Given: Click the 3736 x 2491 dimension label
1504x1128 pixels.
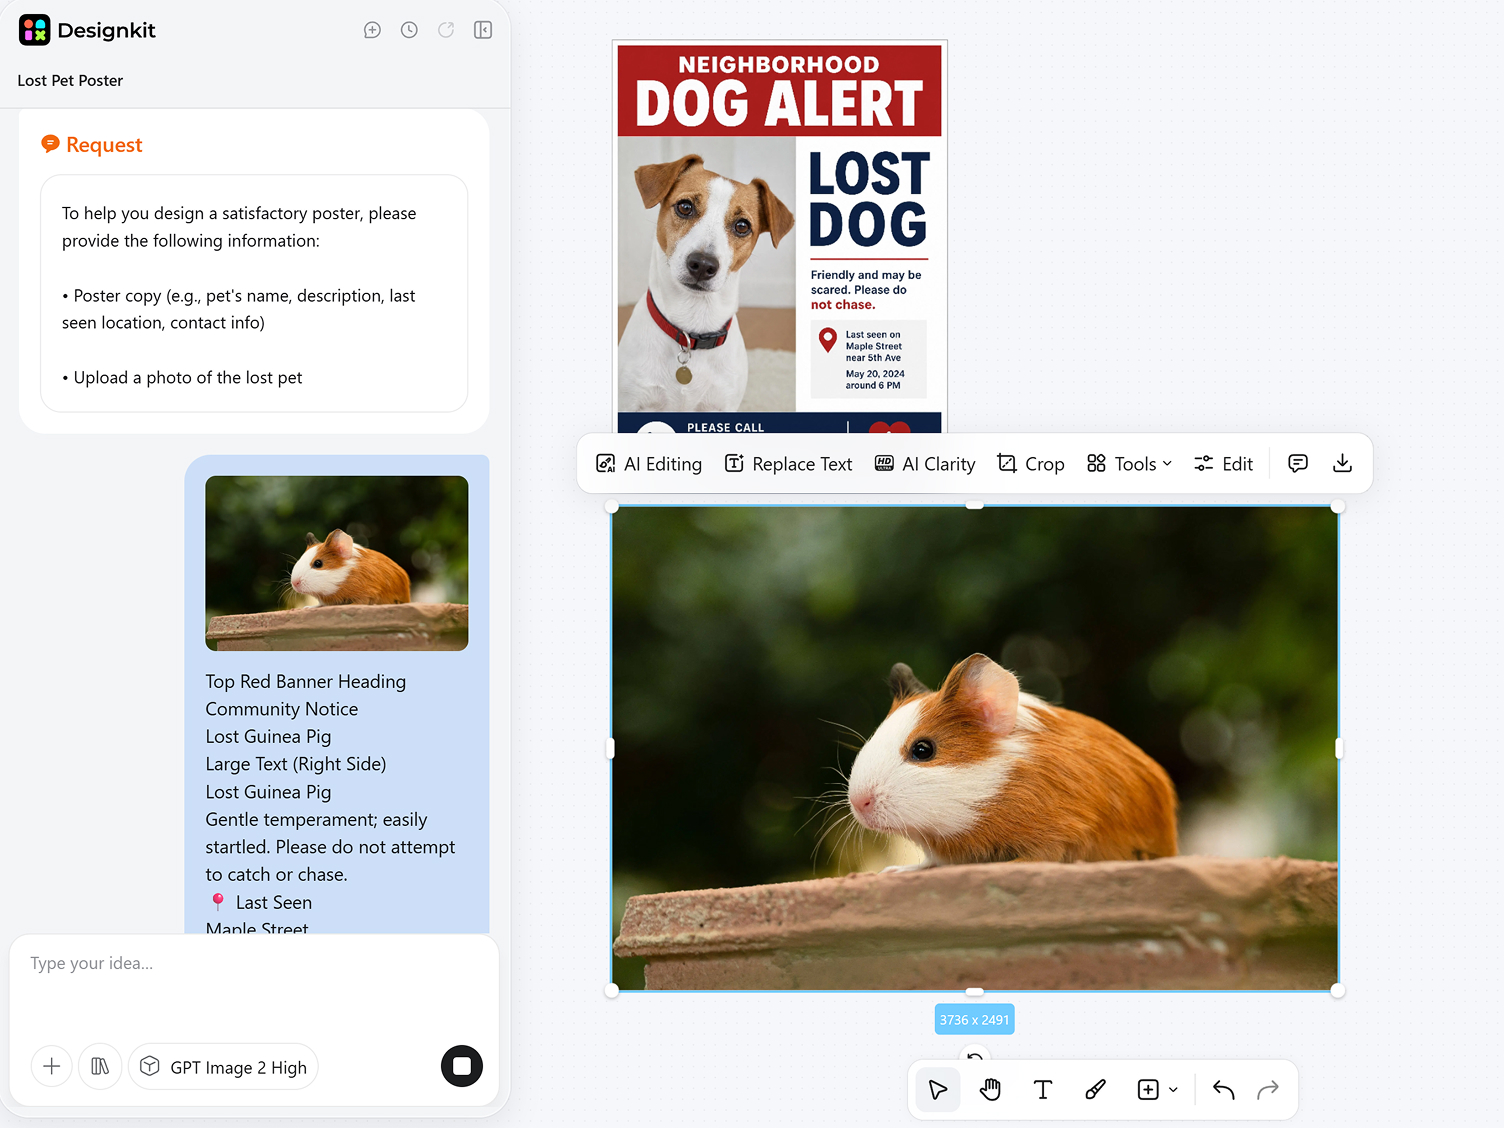Looking at the screenshot, I should click(x=974, y=1020).
